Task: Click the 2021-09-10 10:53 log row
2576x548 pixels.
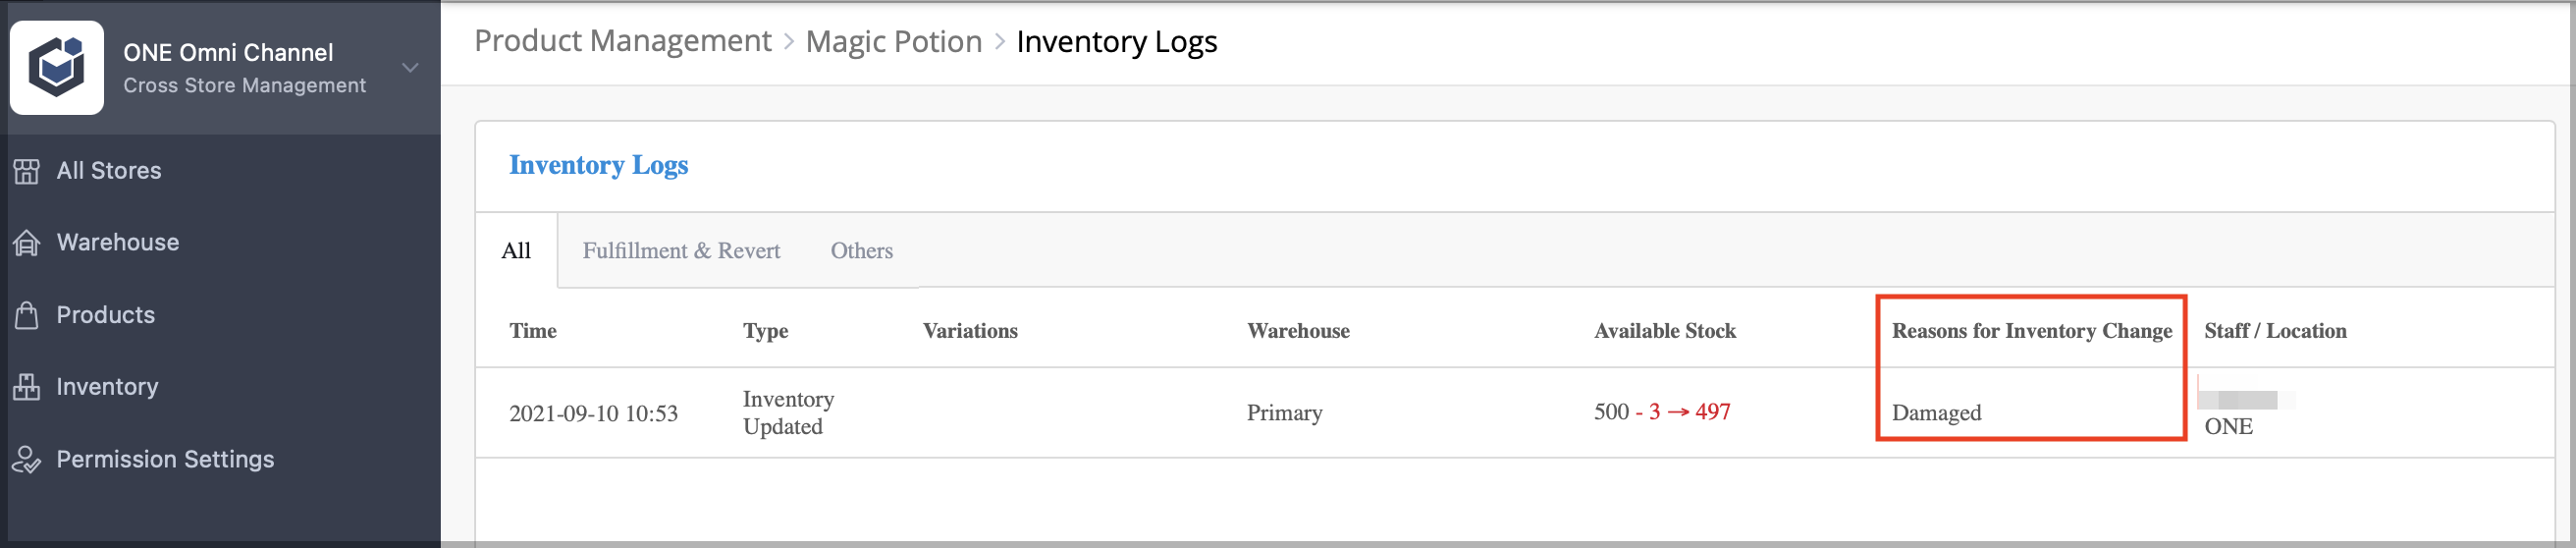Action: click(x=1514, y=413)
